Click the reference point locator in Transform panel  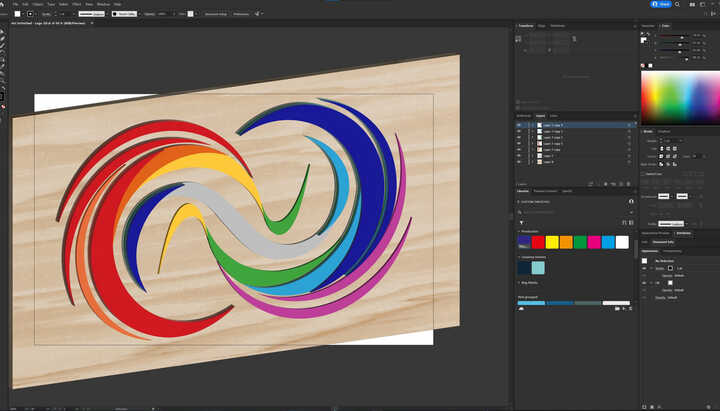tap(518, 39)
